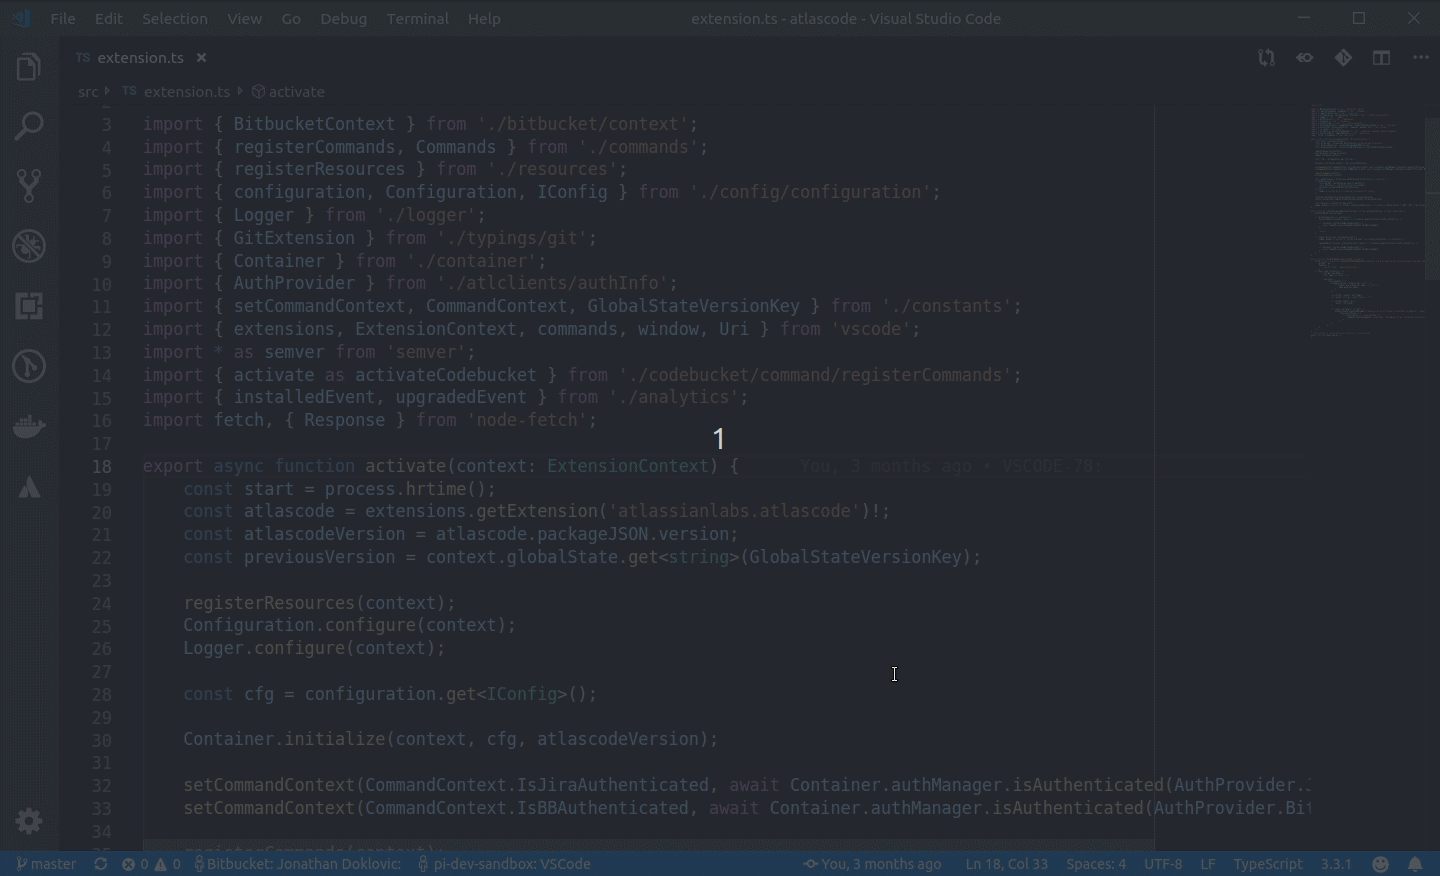The height and width of the screenshot is (876, 1440).
Task: Expand the src breadcrumb
Action: pyautogui.click(x=87, y=91)
